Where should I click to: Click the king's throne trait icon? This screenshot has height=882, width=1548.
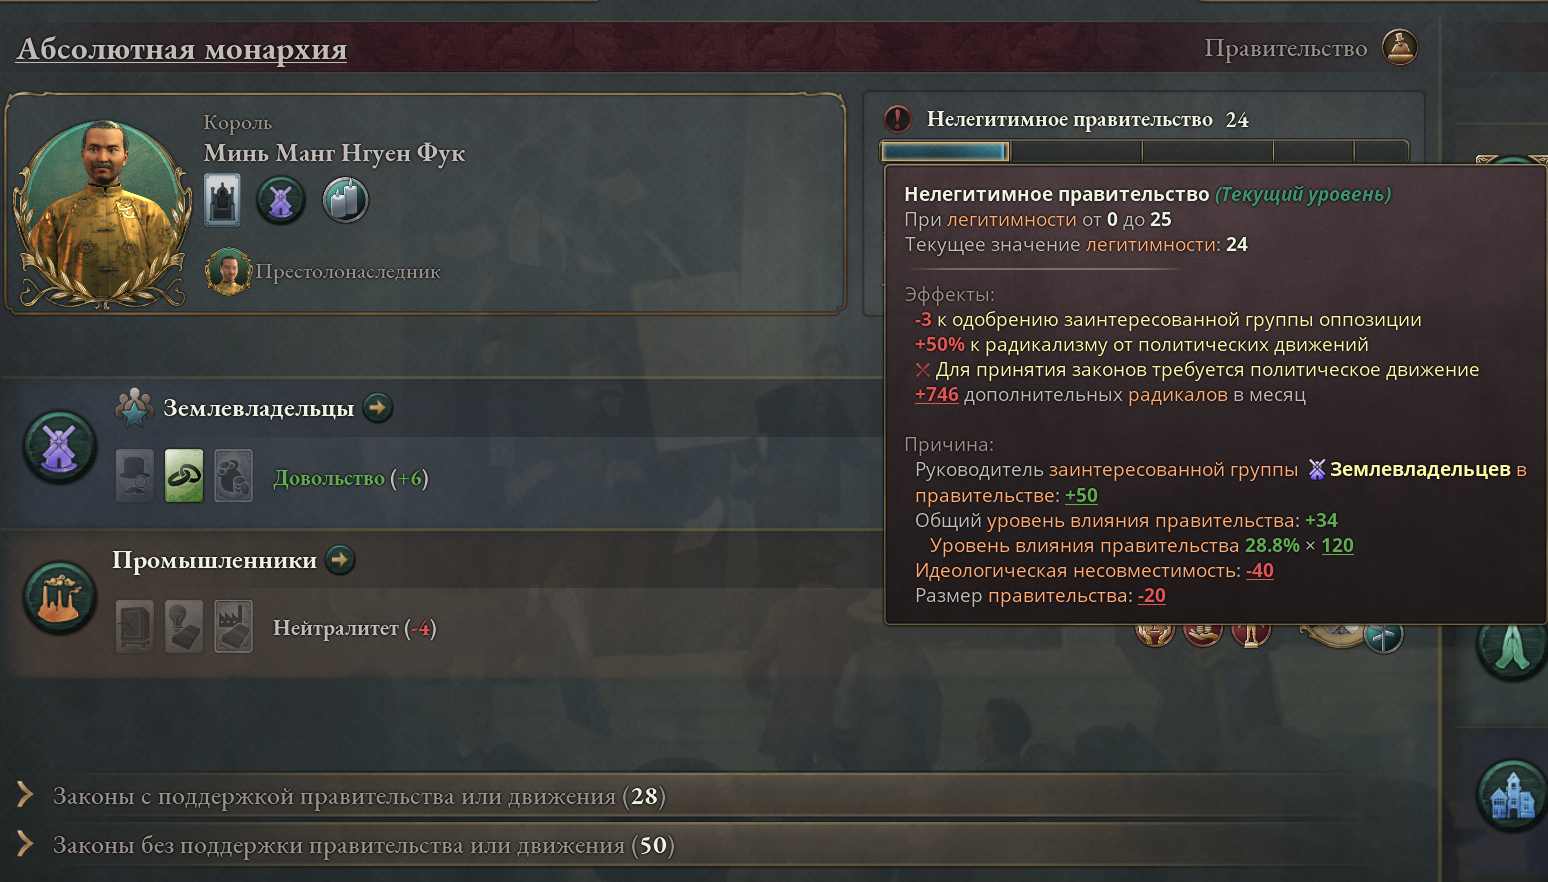click(x=222, y=199)
